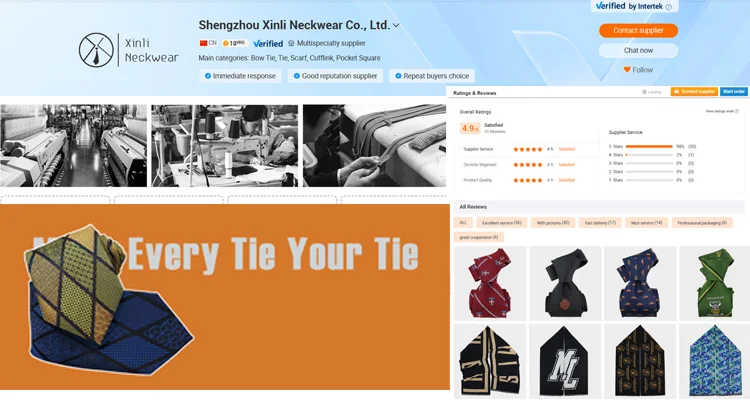
Task: Click the China flag icon
Action: point(204,43)
